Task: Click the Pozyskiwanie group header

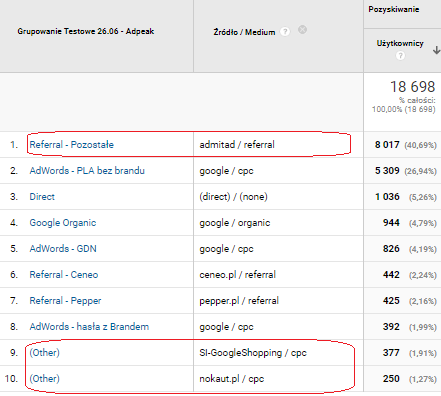Action: coord(394,9)
